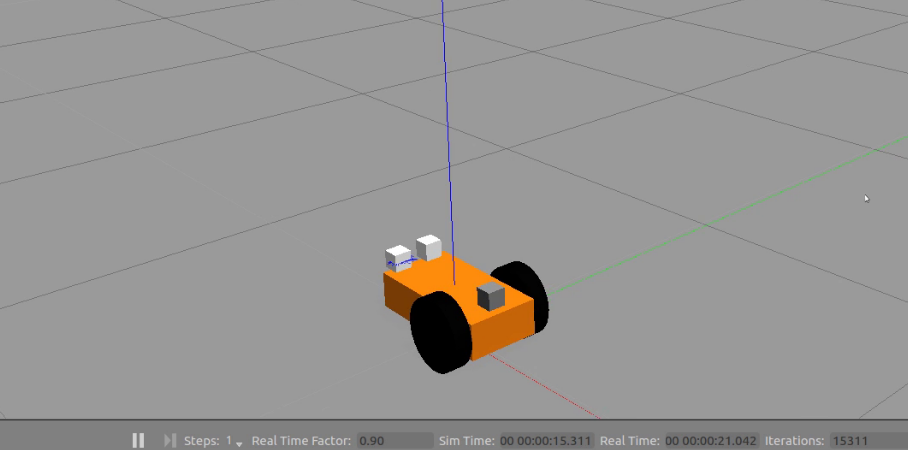Screen dimensions: 908x450
Task: Click the Real Time Factor field
Action: [395, 441]
